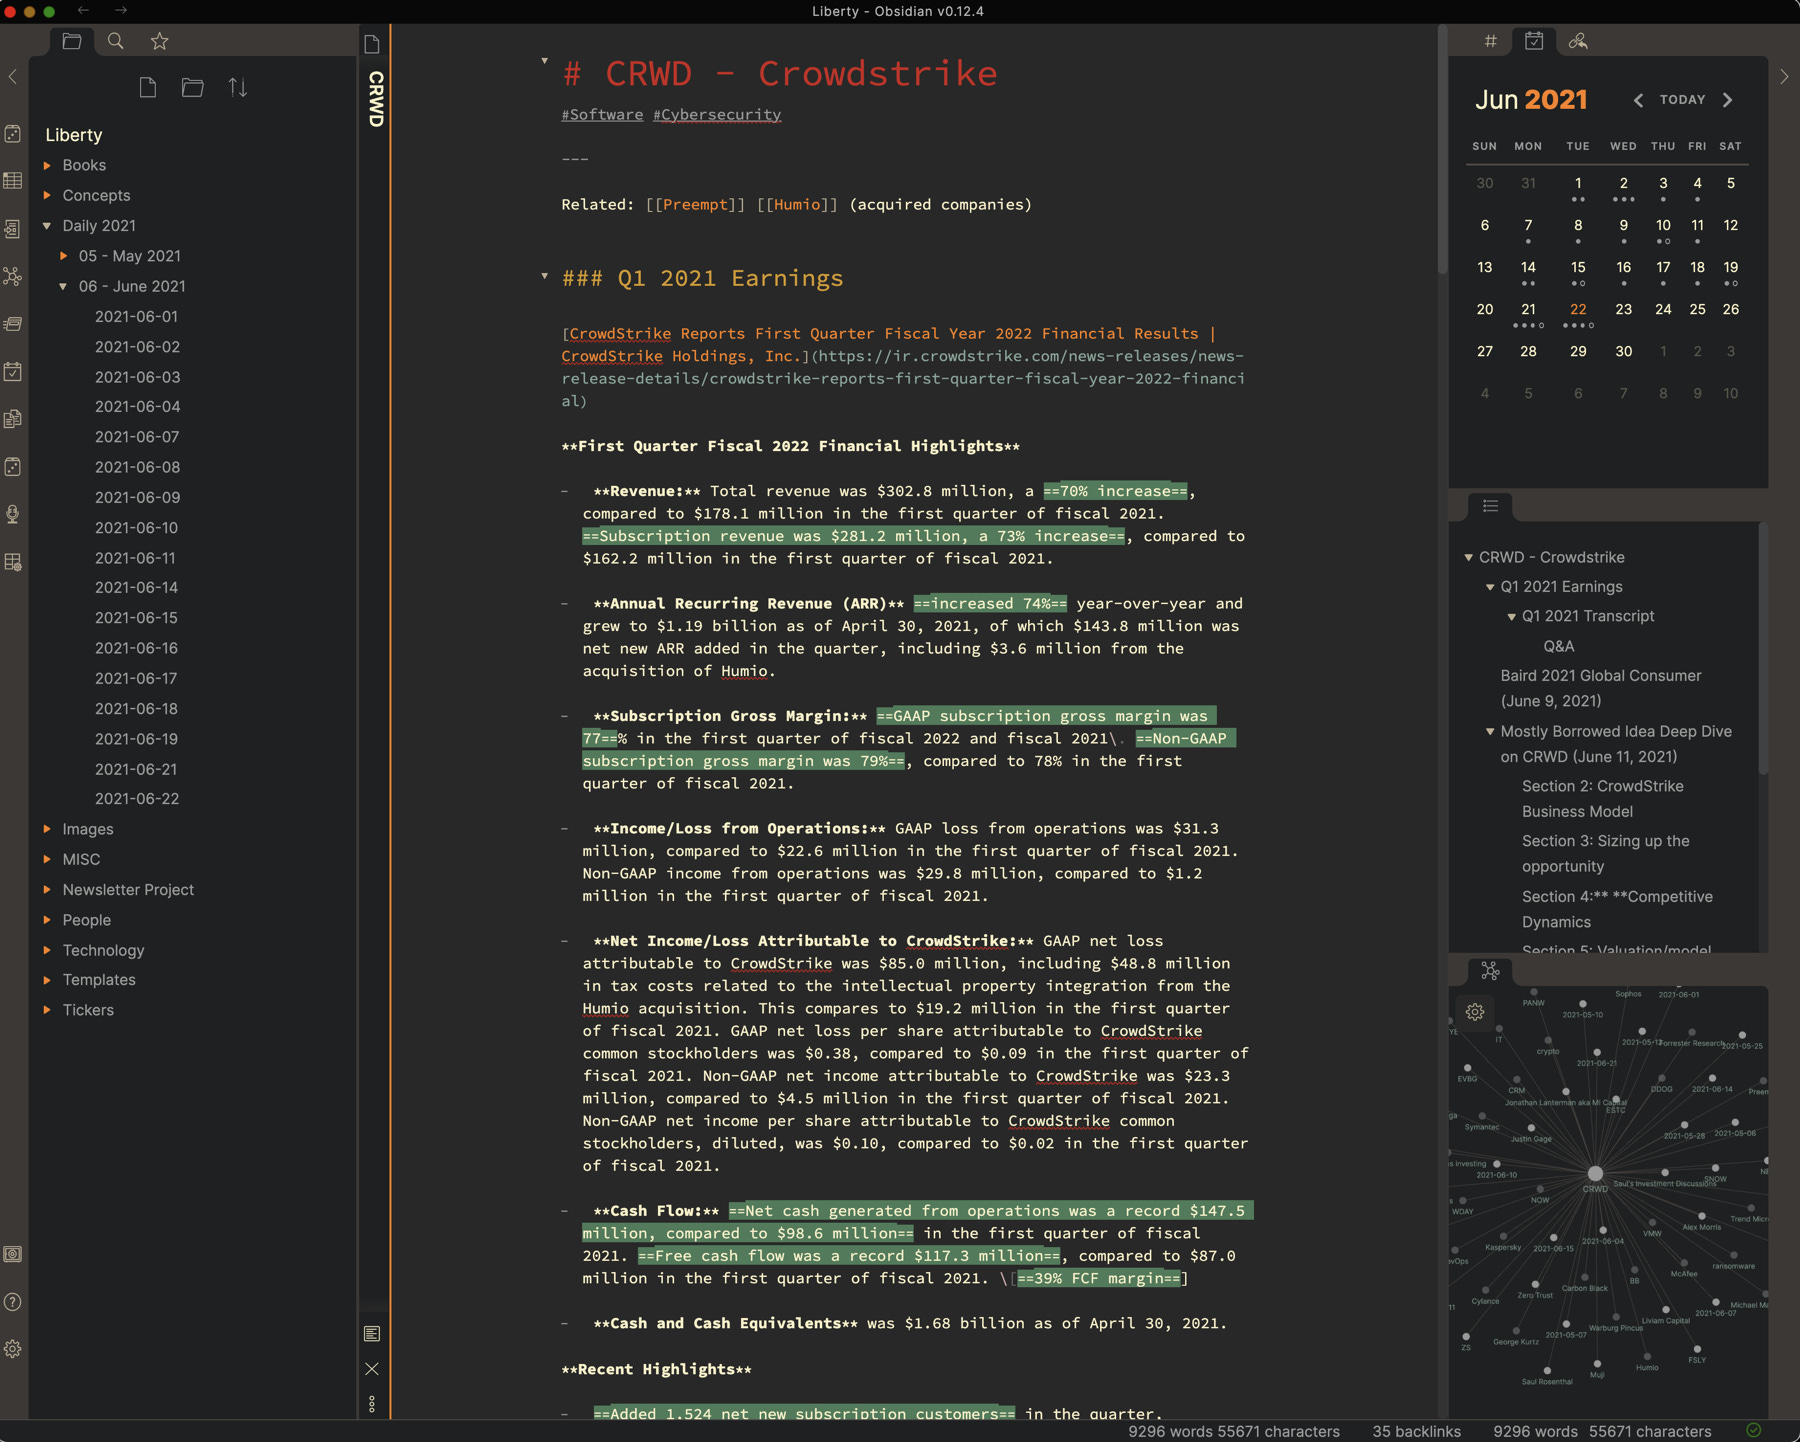
Task: Open the Templates folder
Action: click(99, 980)
